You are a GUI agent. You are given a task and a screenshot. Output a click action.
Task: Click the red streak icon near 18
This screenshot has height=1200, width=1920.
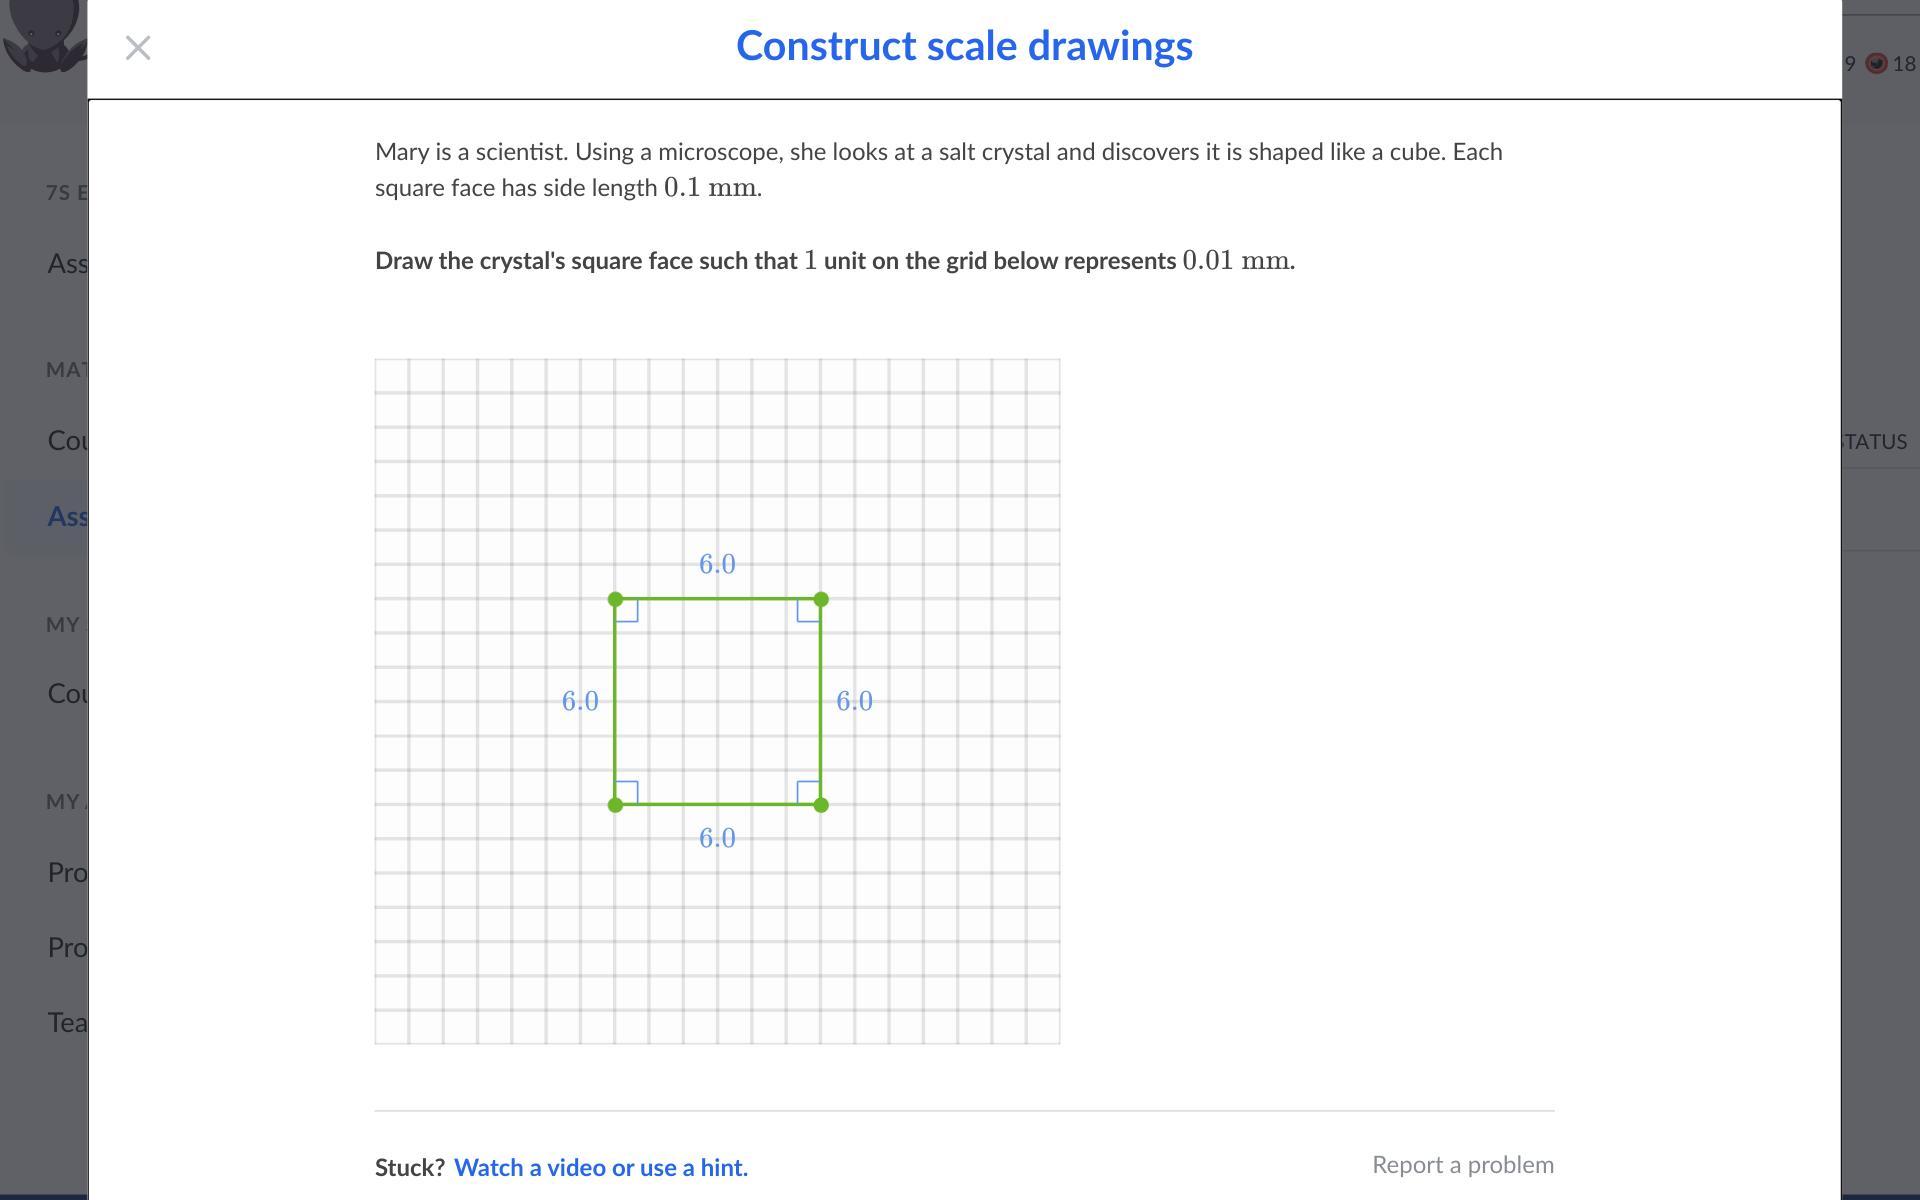click(x=1877, y=64)
